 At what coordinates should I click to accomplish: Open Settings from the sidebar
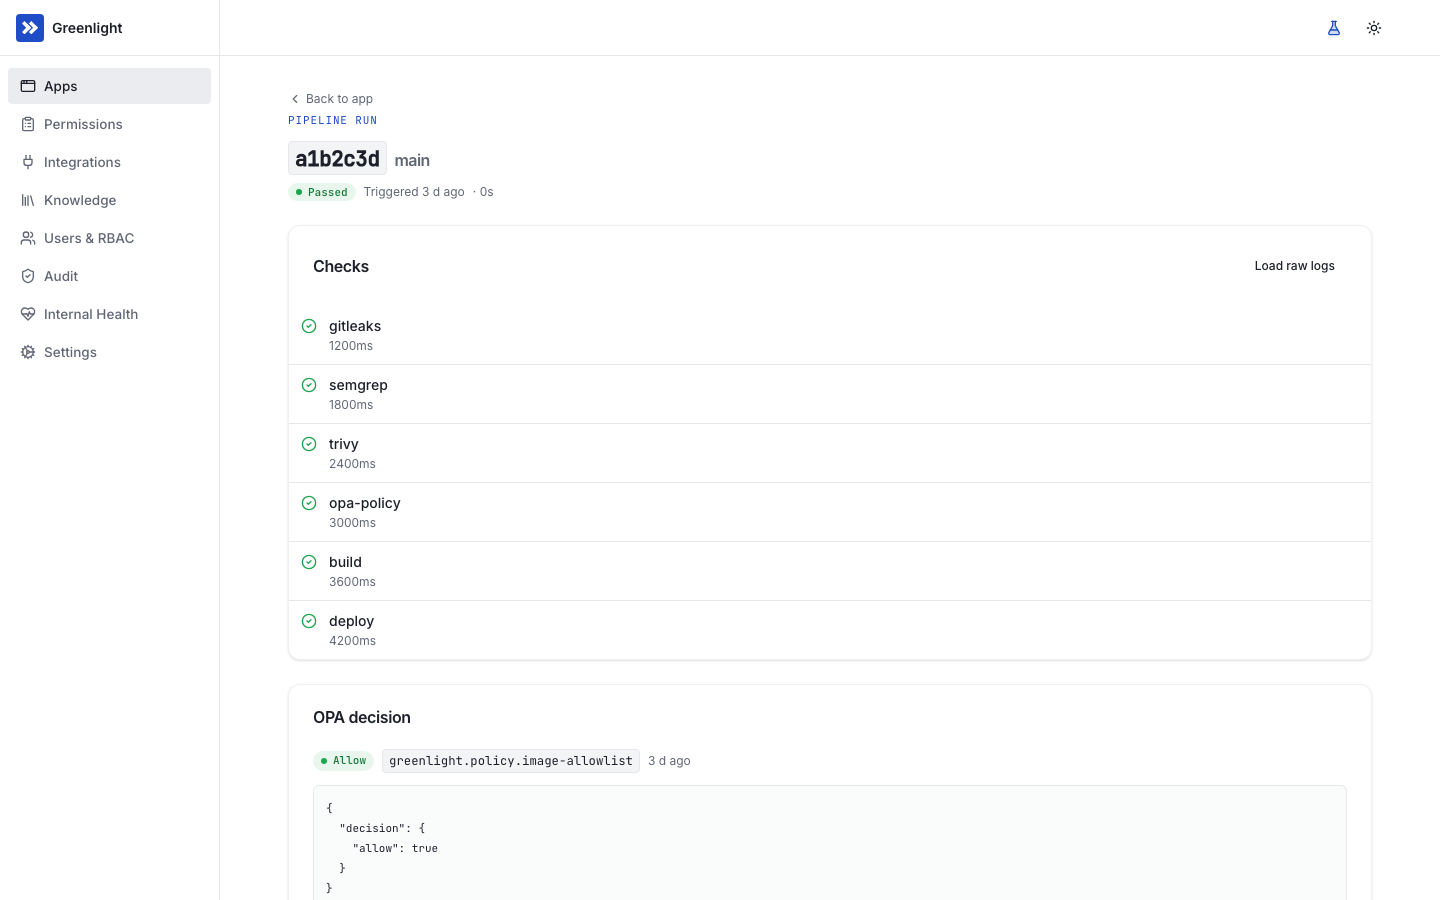(x=109, y=352)
